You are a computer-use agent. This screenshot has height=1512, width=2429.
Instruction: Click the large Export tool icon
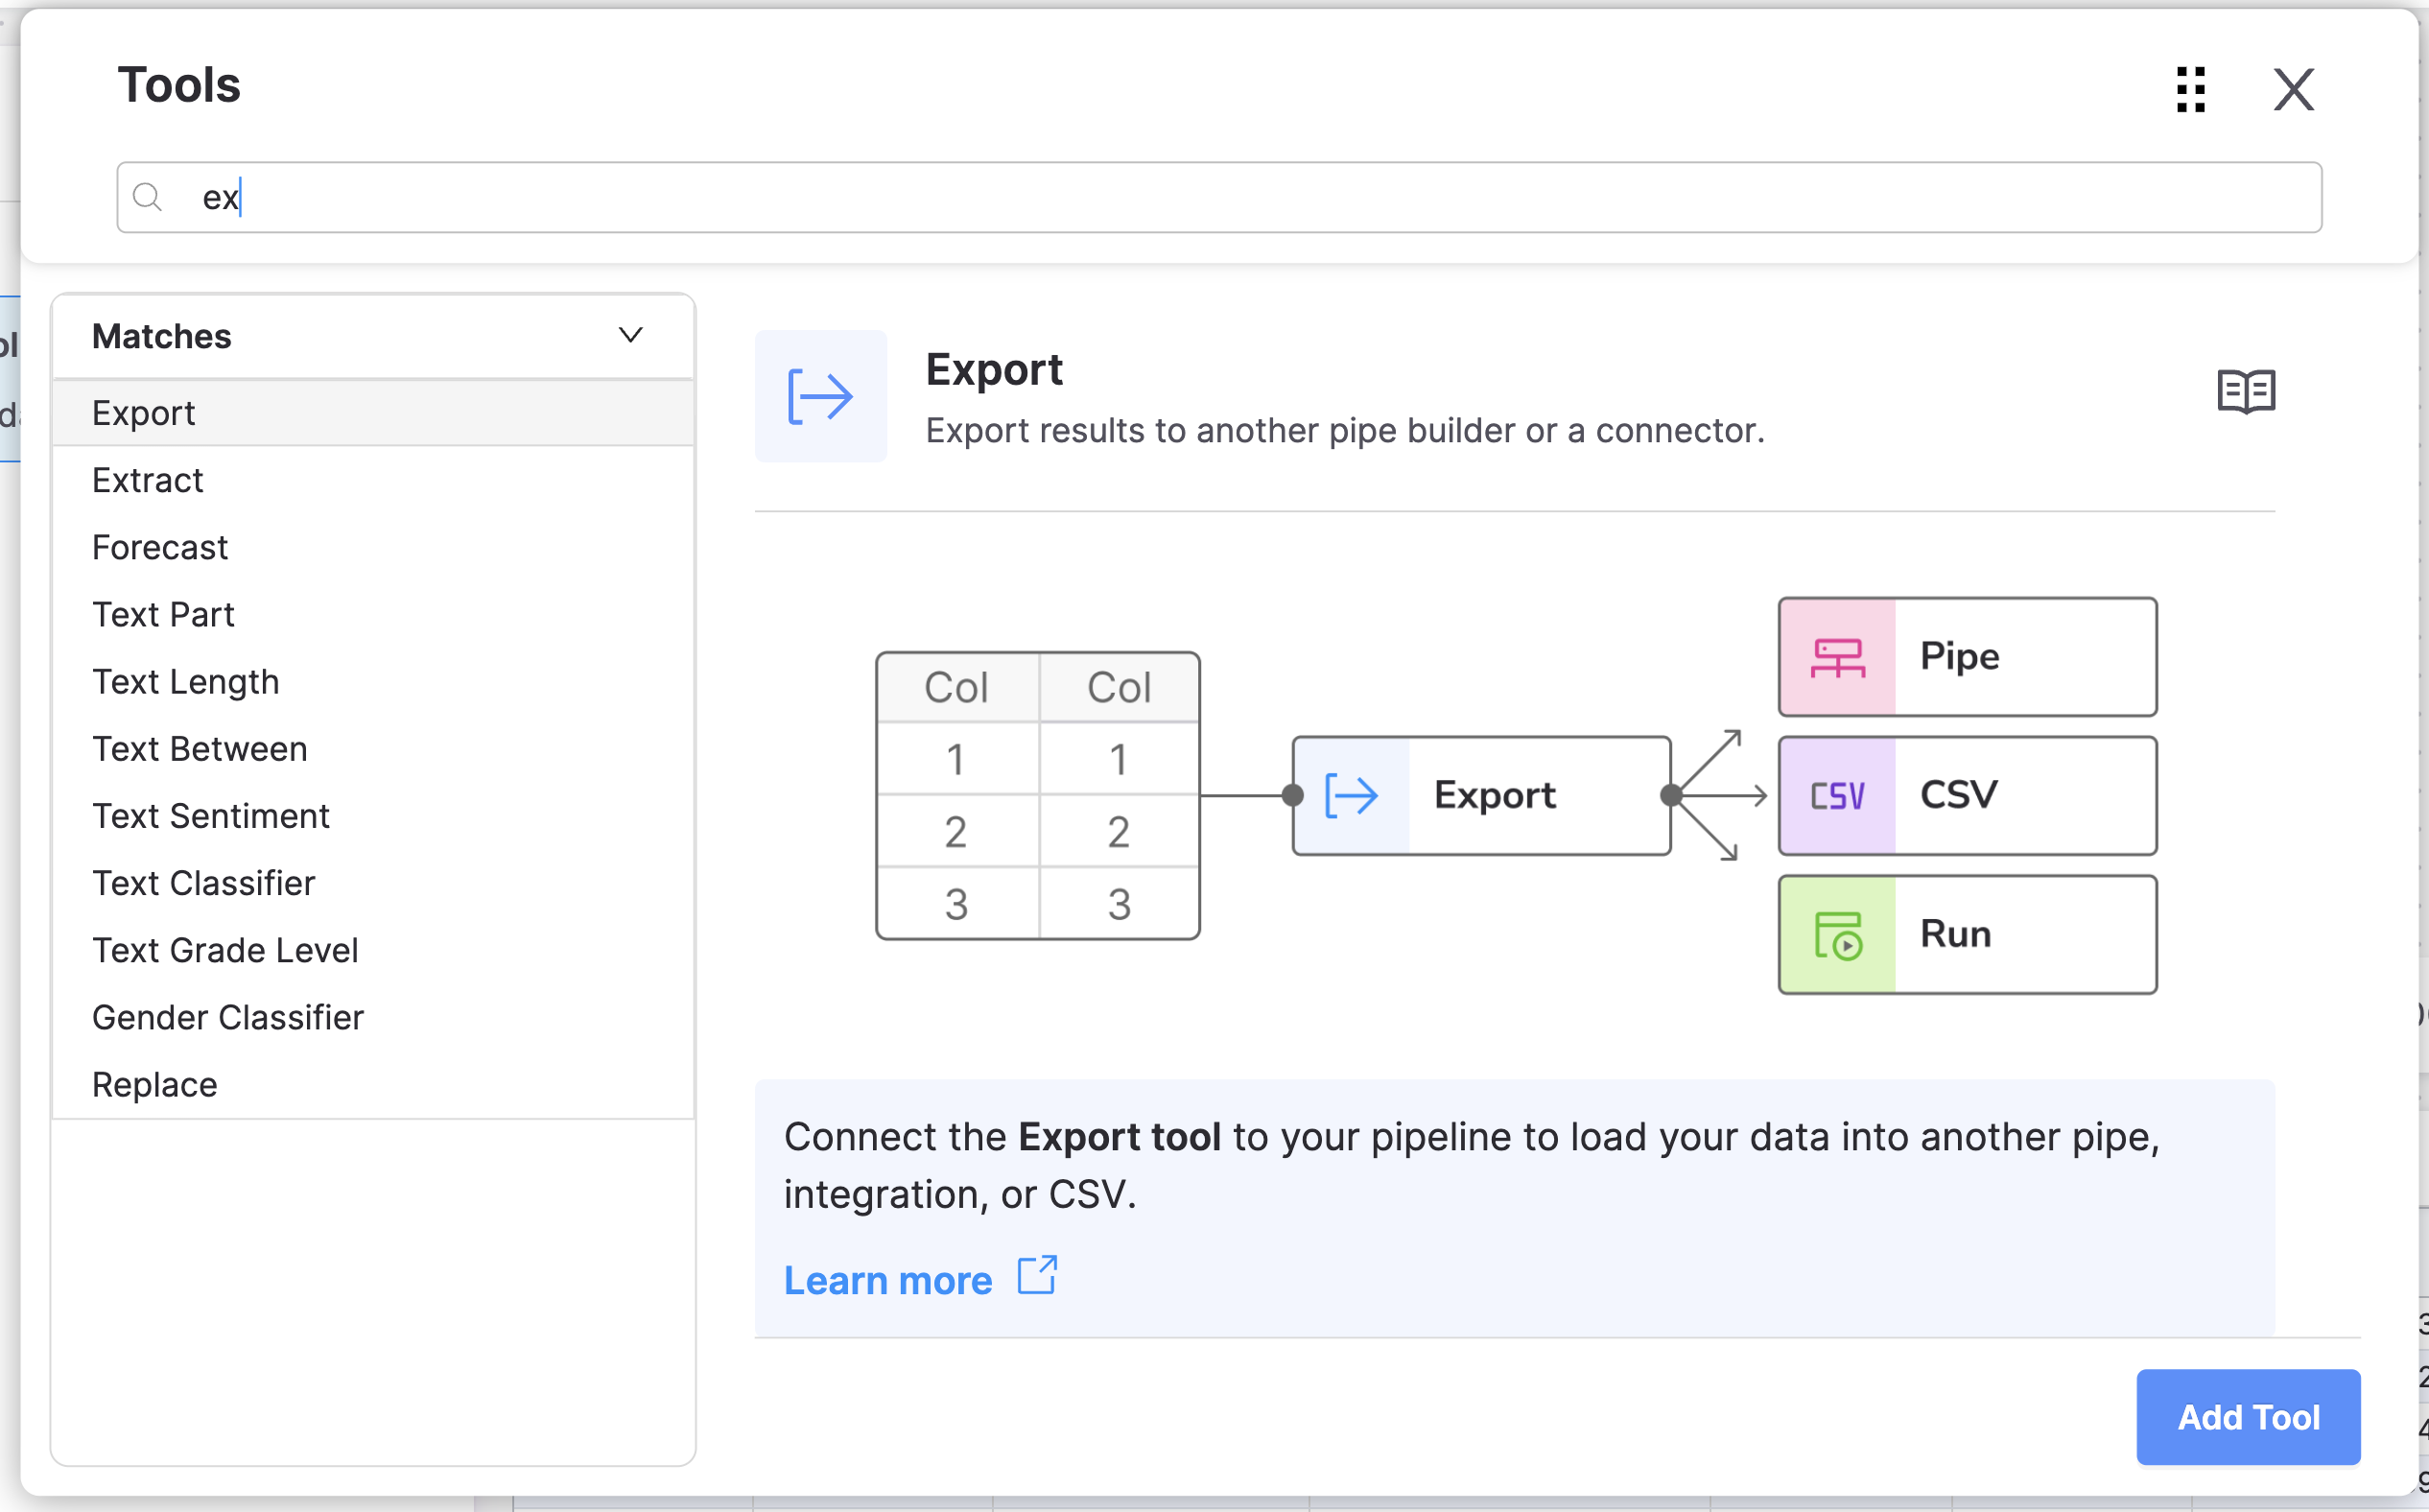(820, 396)
